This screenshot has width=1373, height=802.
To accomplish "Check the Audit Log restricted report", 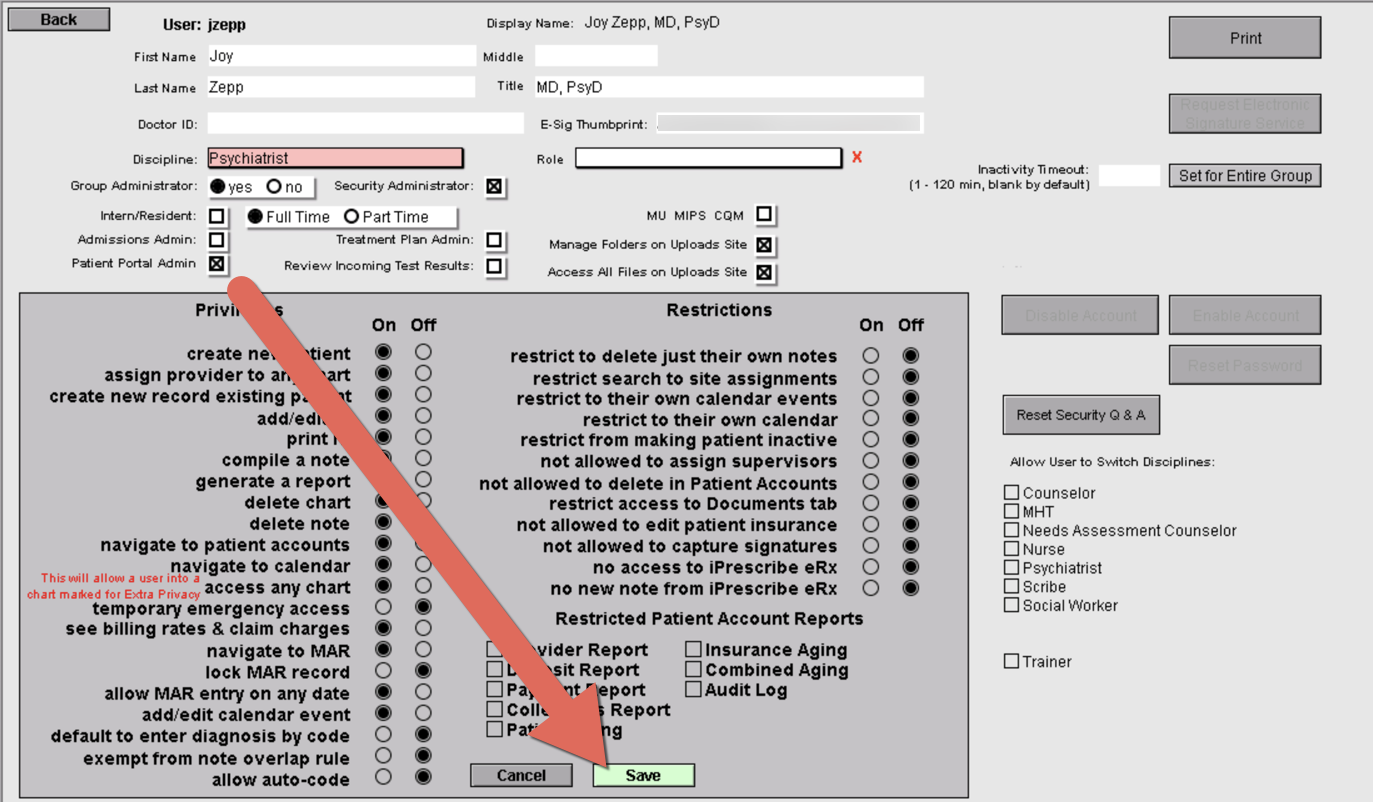I will pyautogui.click(x=694, y=689).
